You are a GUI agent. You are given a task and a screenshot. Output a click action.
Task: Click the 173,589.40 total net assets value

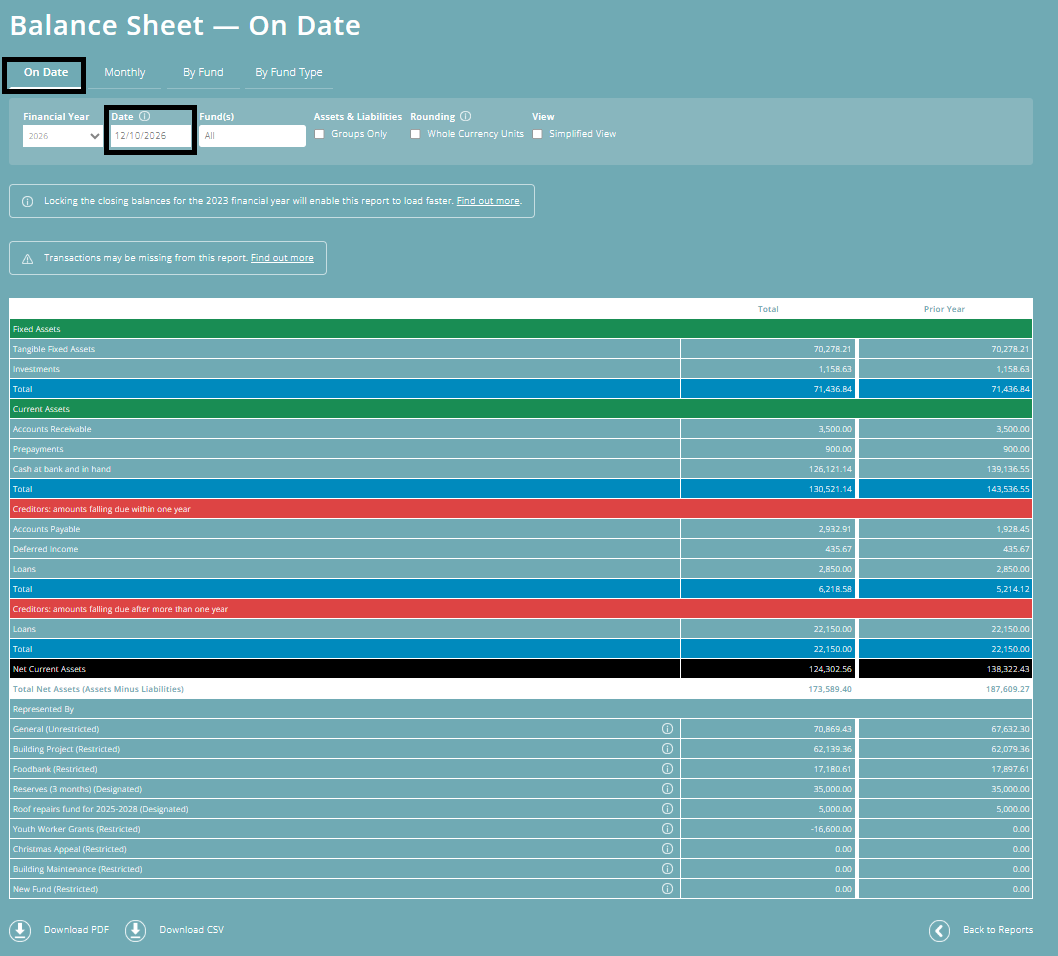click(830, 689)
